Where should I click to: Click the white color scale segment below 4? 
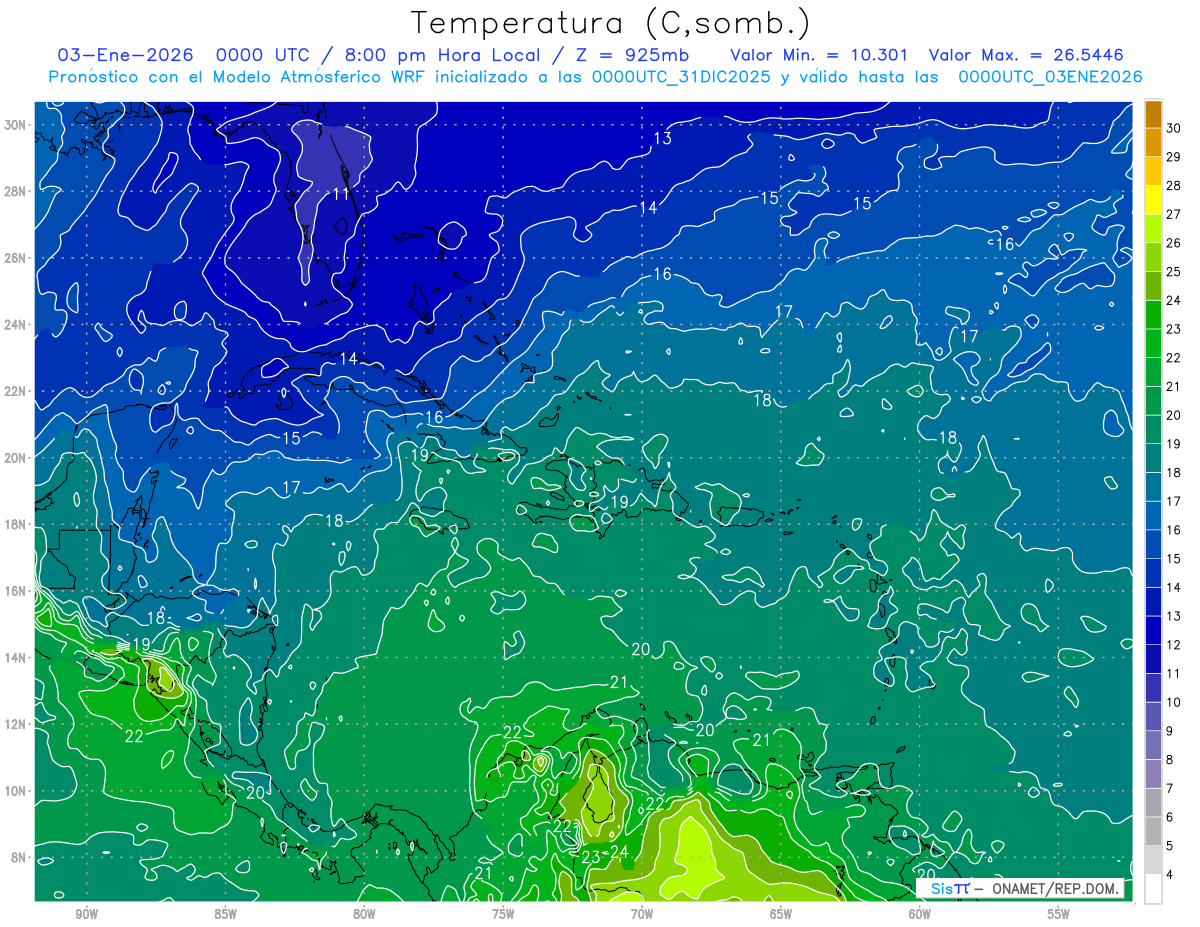tap(1153, 889)
